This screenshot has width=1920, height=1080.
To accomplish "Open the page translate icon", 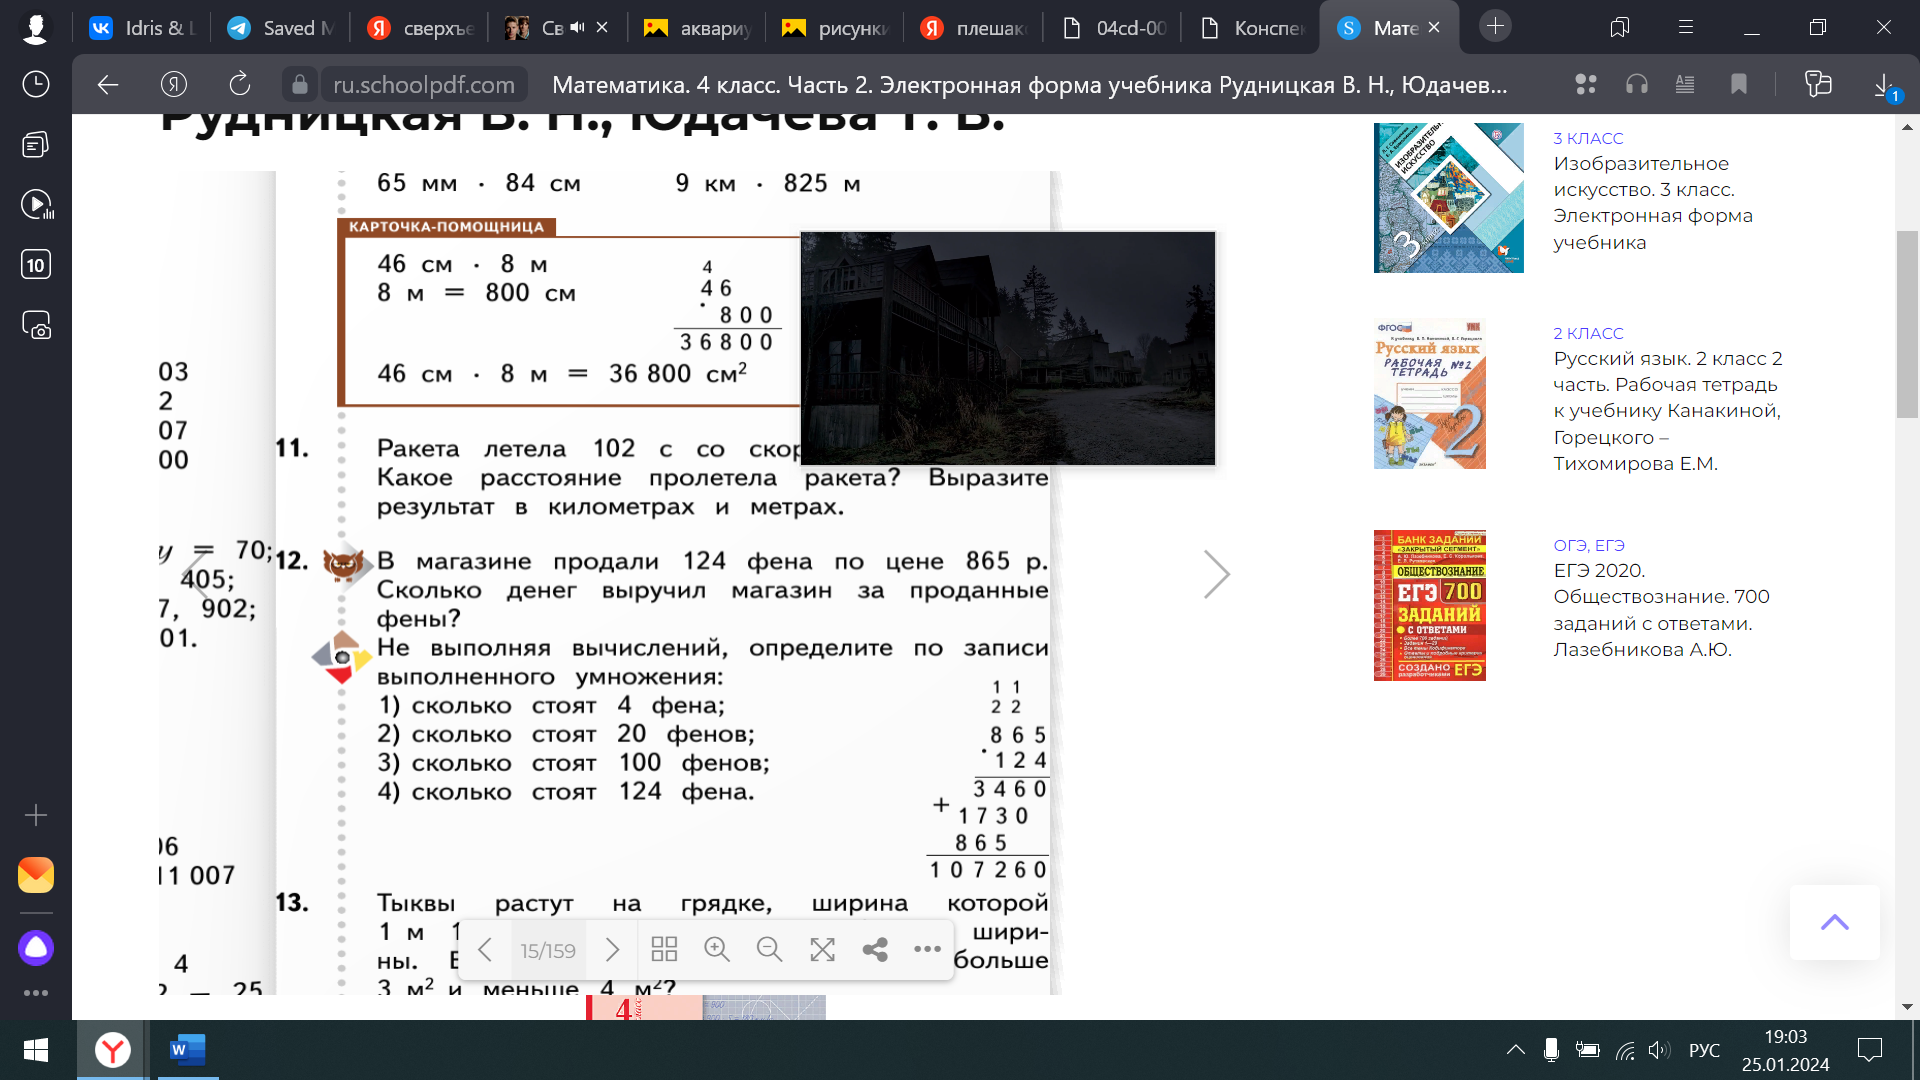I will (x=1818, y=85).
